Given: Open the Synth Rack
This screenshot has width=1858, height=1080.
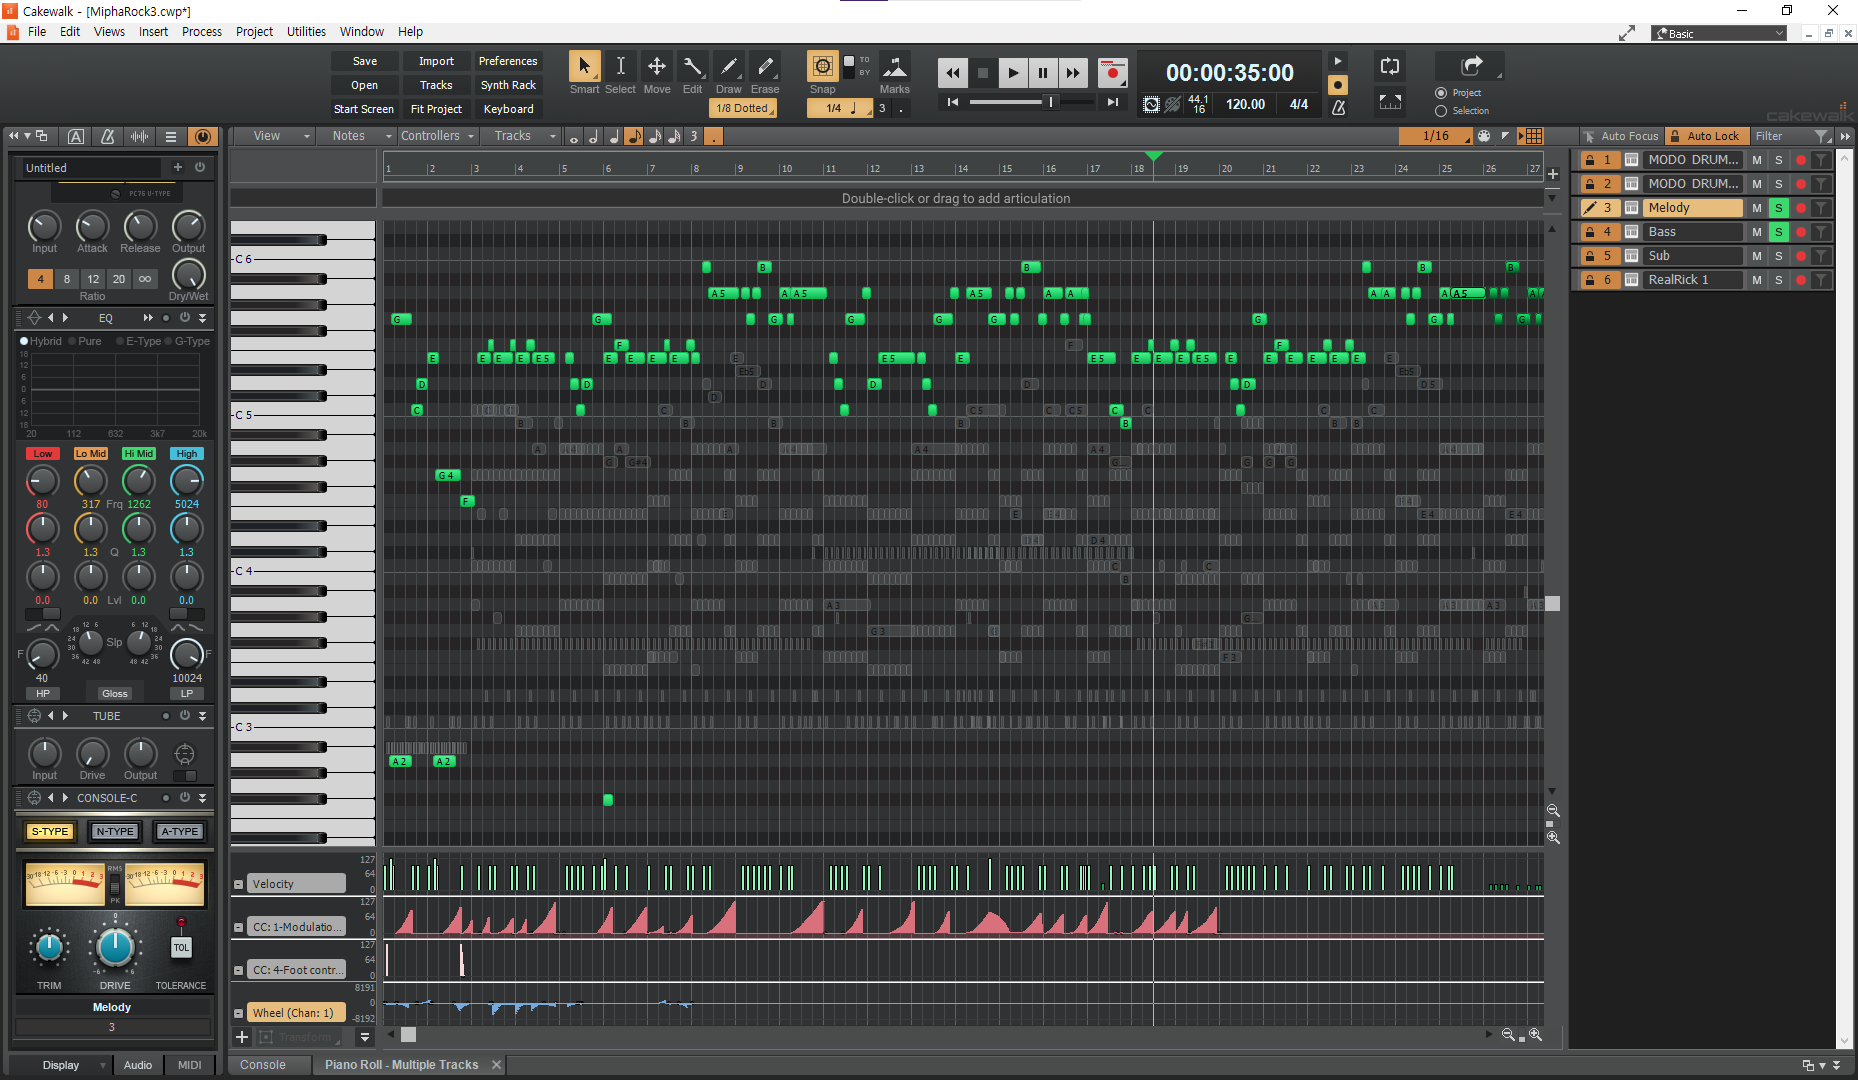Looking at the screenshot, I should point(508,85).
